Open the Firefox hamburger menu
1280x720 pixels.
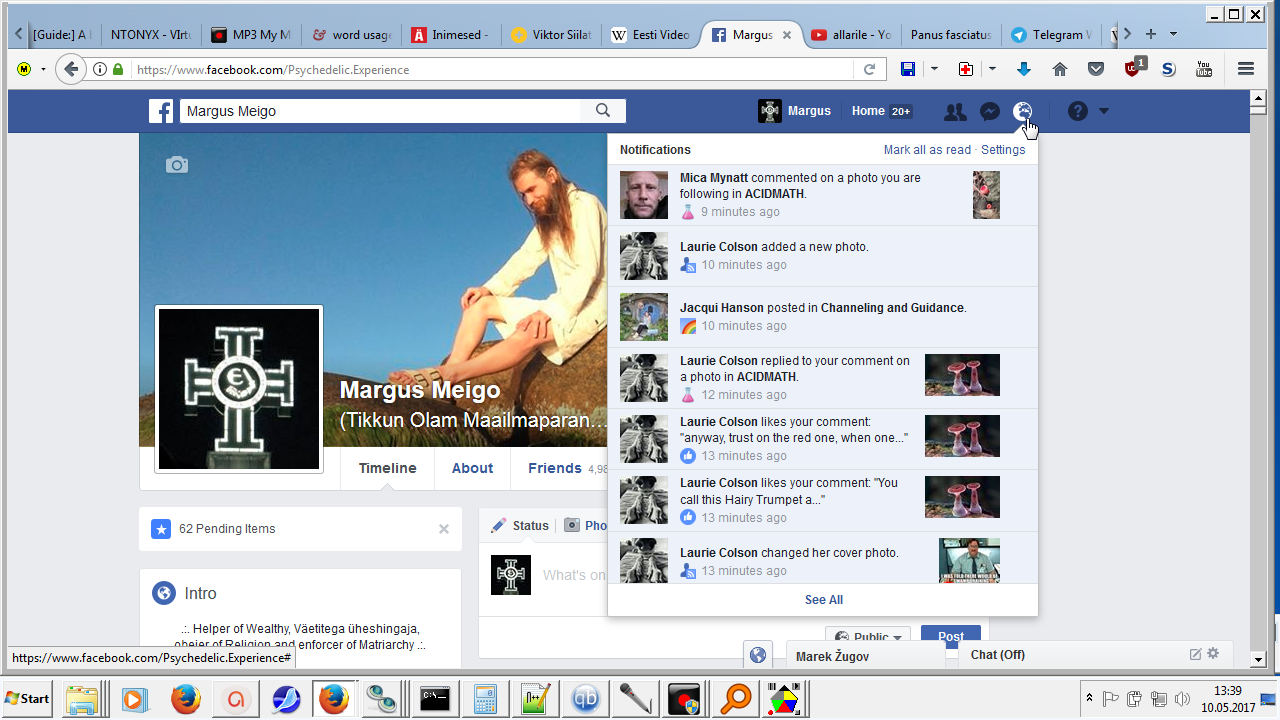tap(1246, 69)
